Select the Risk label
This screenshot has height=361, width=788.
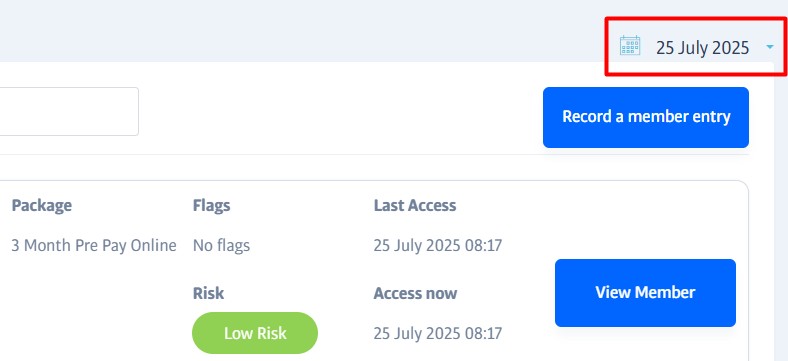point(209,293)
